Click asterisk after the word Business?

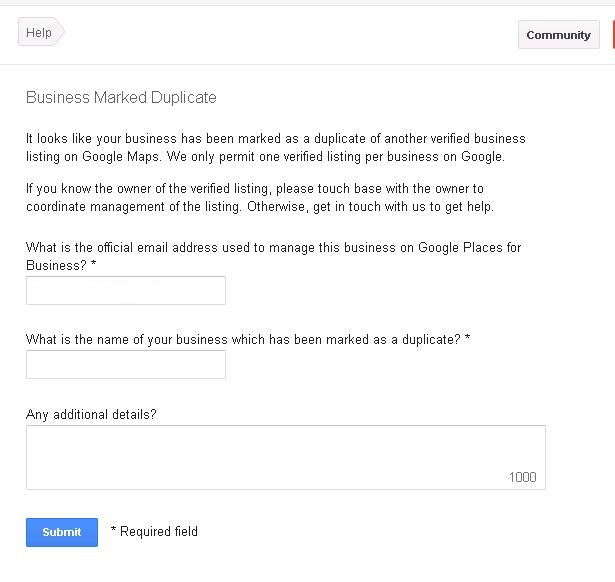93,264
